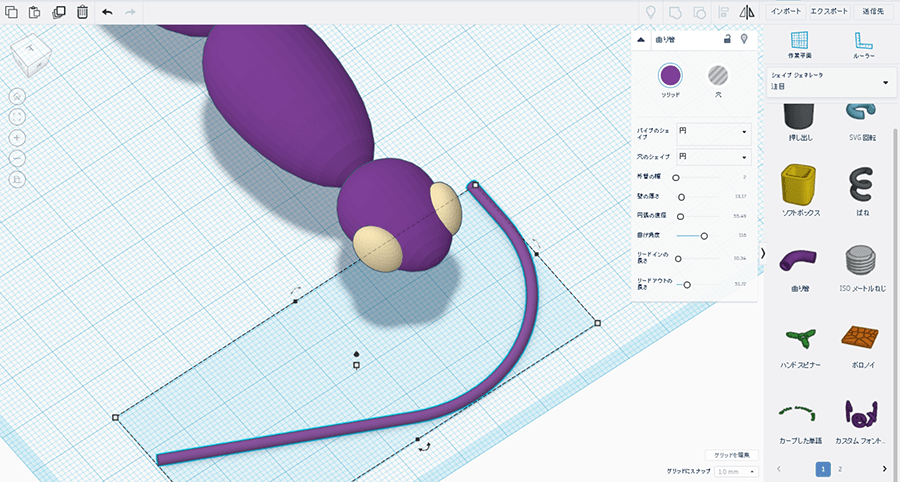Click the 曲げ角度 value field
Image resolution: width=900 pixels, height=482 pixels.
pos(742,236)
